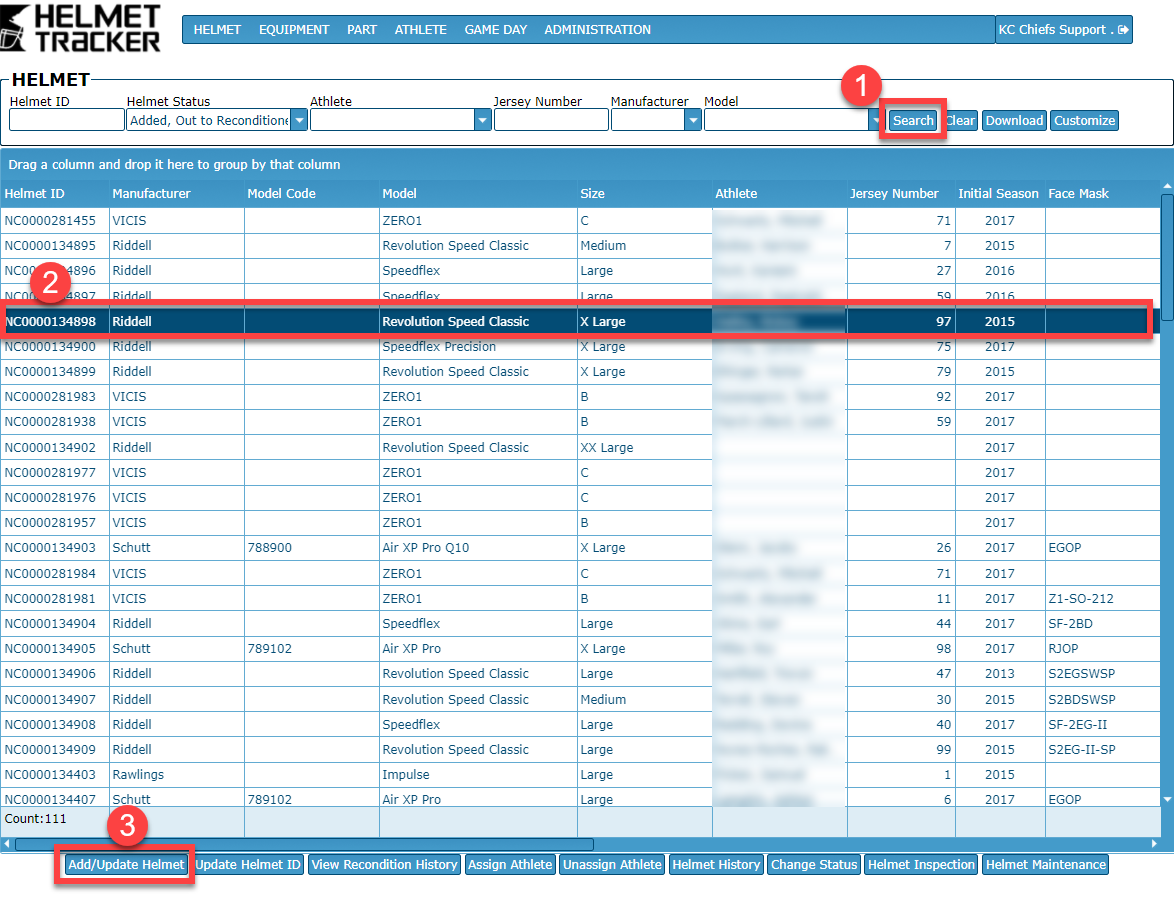Screen dimensions: 1174x905
Task: Select the highlighted row NC0000134898
Action: (x=580, y=321)
